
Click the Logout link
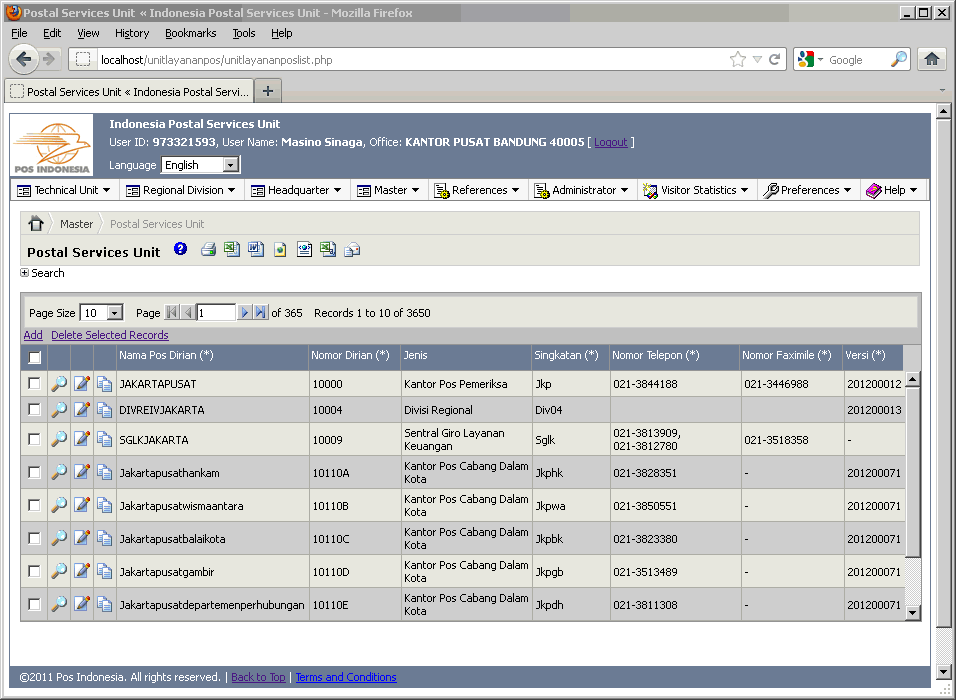610,142
